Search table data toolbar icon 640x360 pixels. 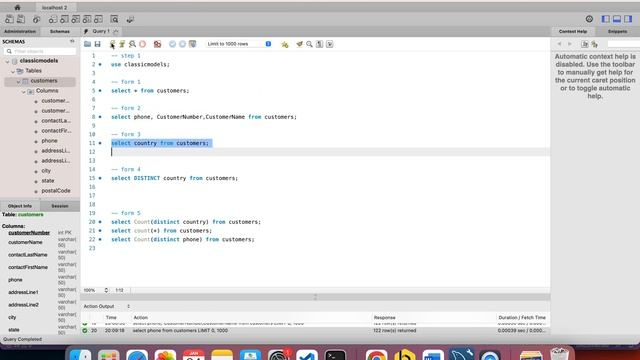(114, 19)
